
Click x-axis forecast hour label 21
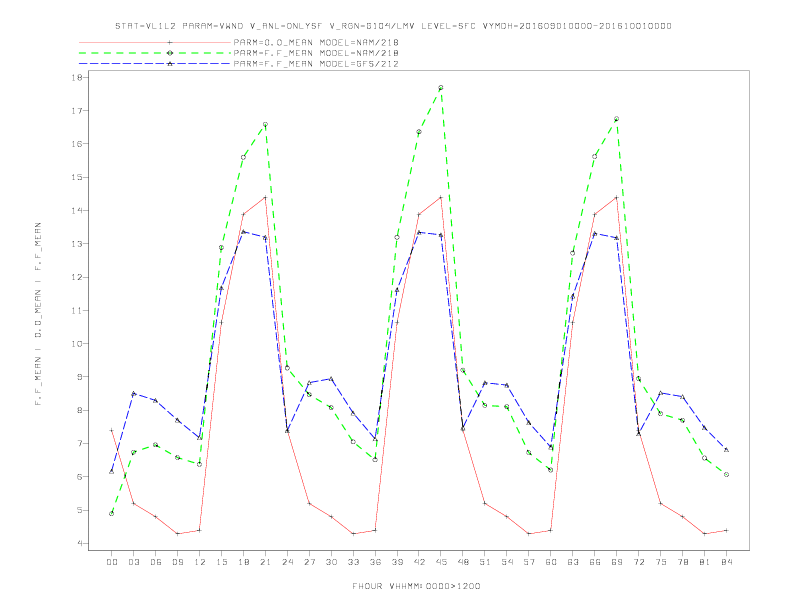pos(265,562)
